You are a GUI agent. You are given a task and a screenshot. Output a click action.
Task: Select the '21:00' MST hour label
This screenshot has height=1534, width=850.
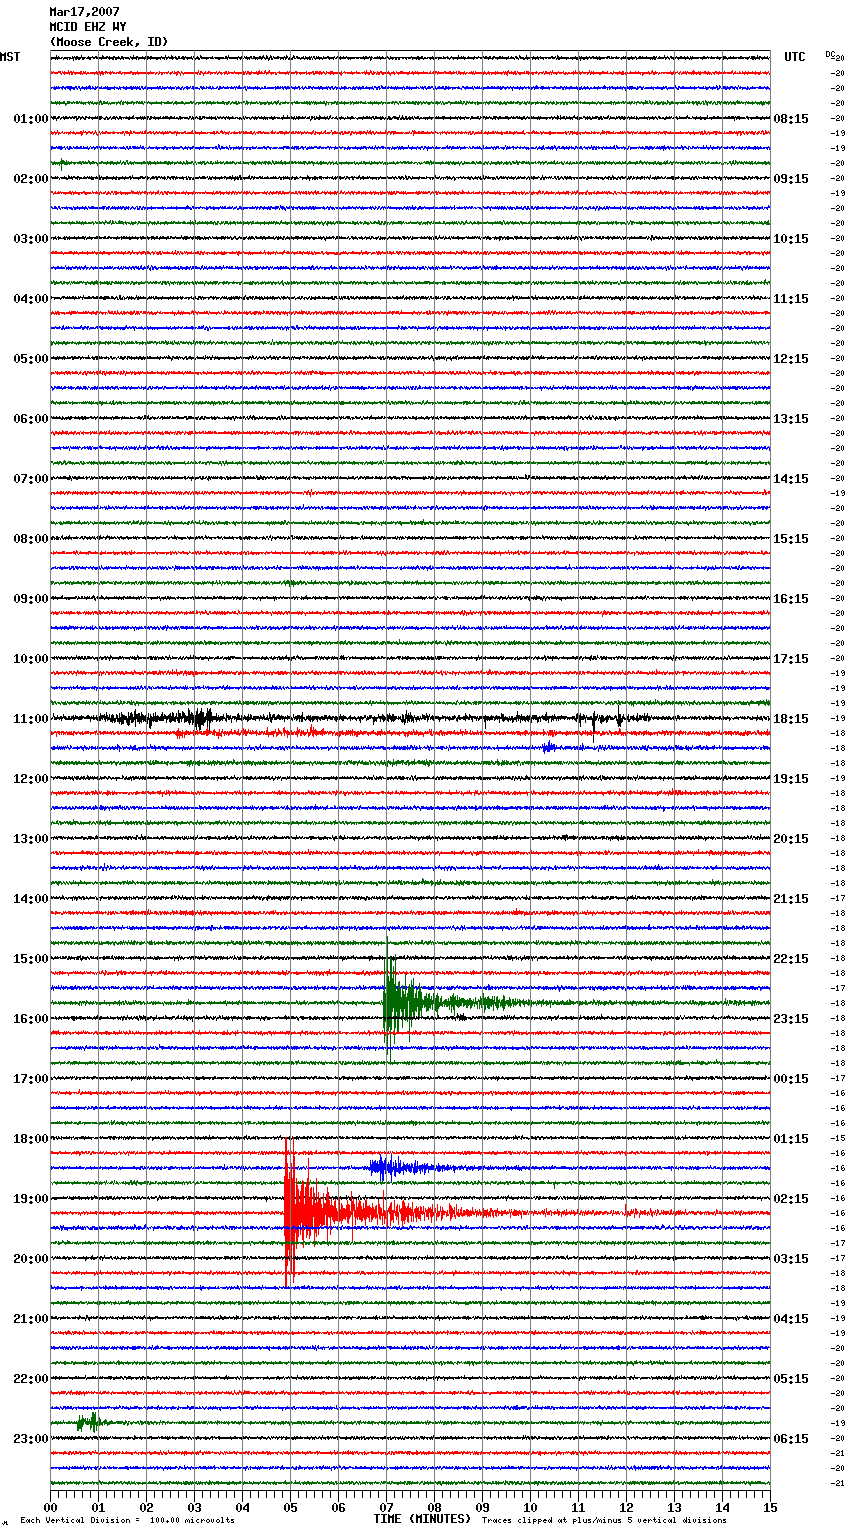(x=30, y=1319)
